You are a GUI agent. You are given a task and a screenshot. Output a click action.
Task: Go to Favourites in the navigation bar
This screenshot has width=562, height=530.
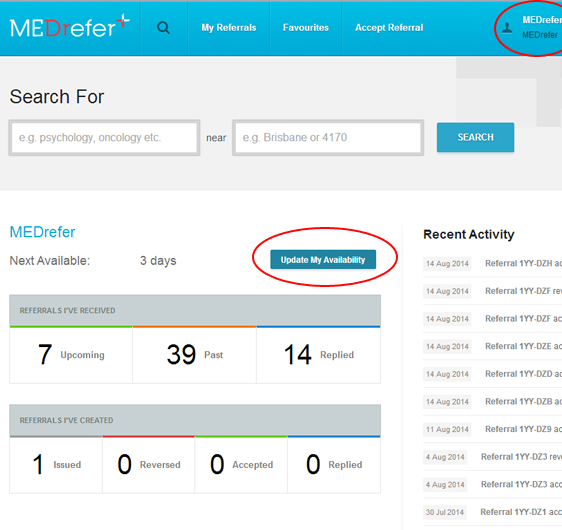coord(306,28)
